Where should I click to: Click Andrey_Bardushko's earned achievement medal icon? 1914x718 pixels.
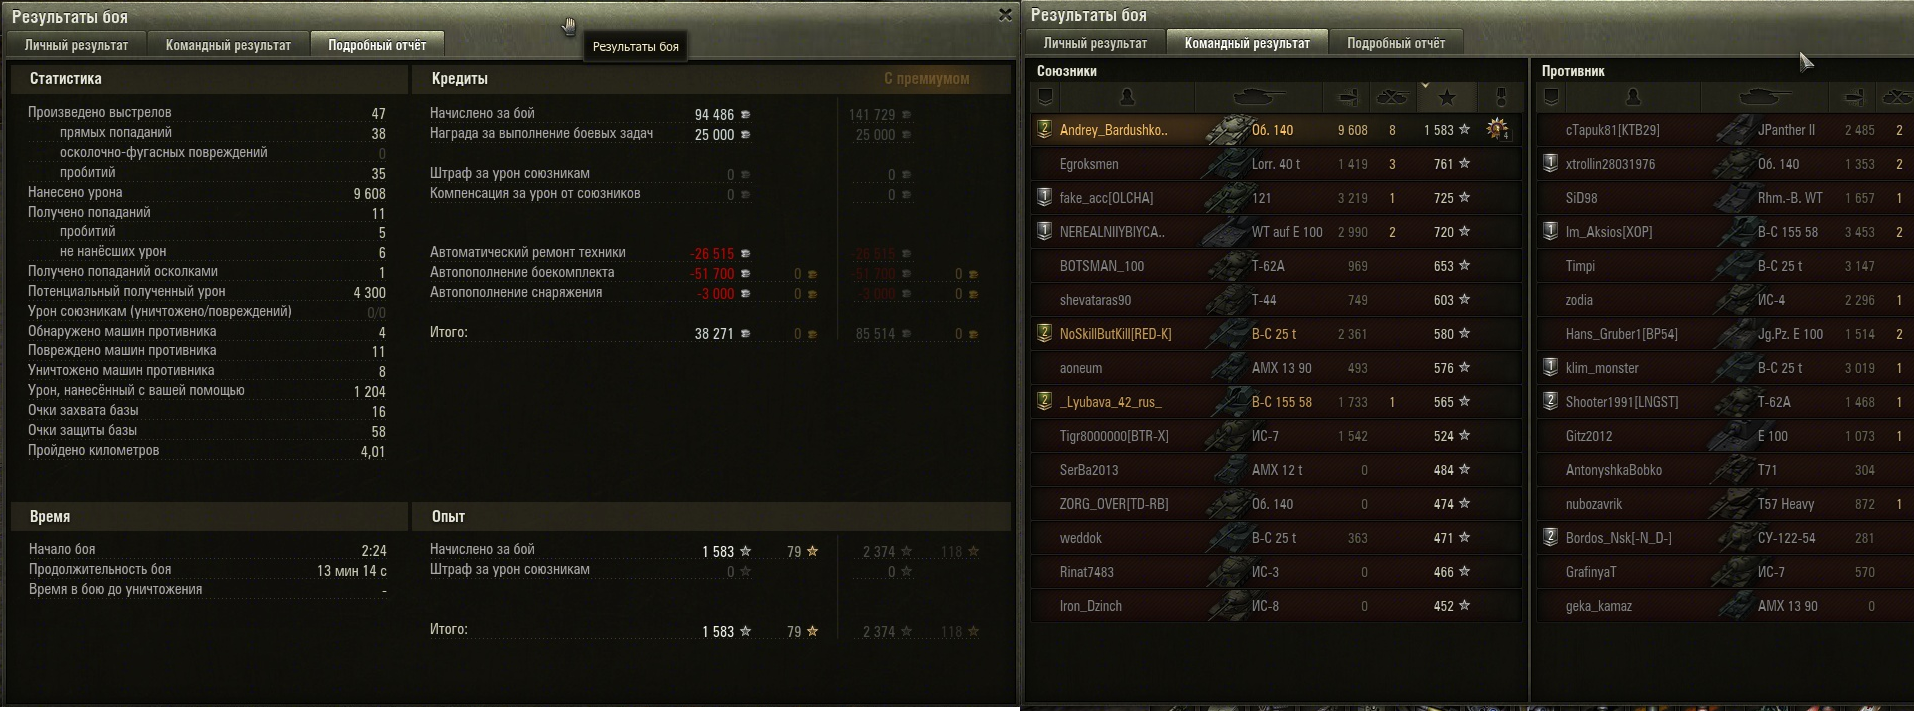click(1498, 129)
